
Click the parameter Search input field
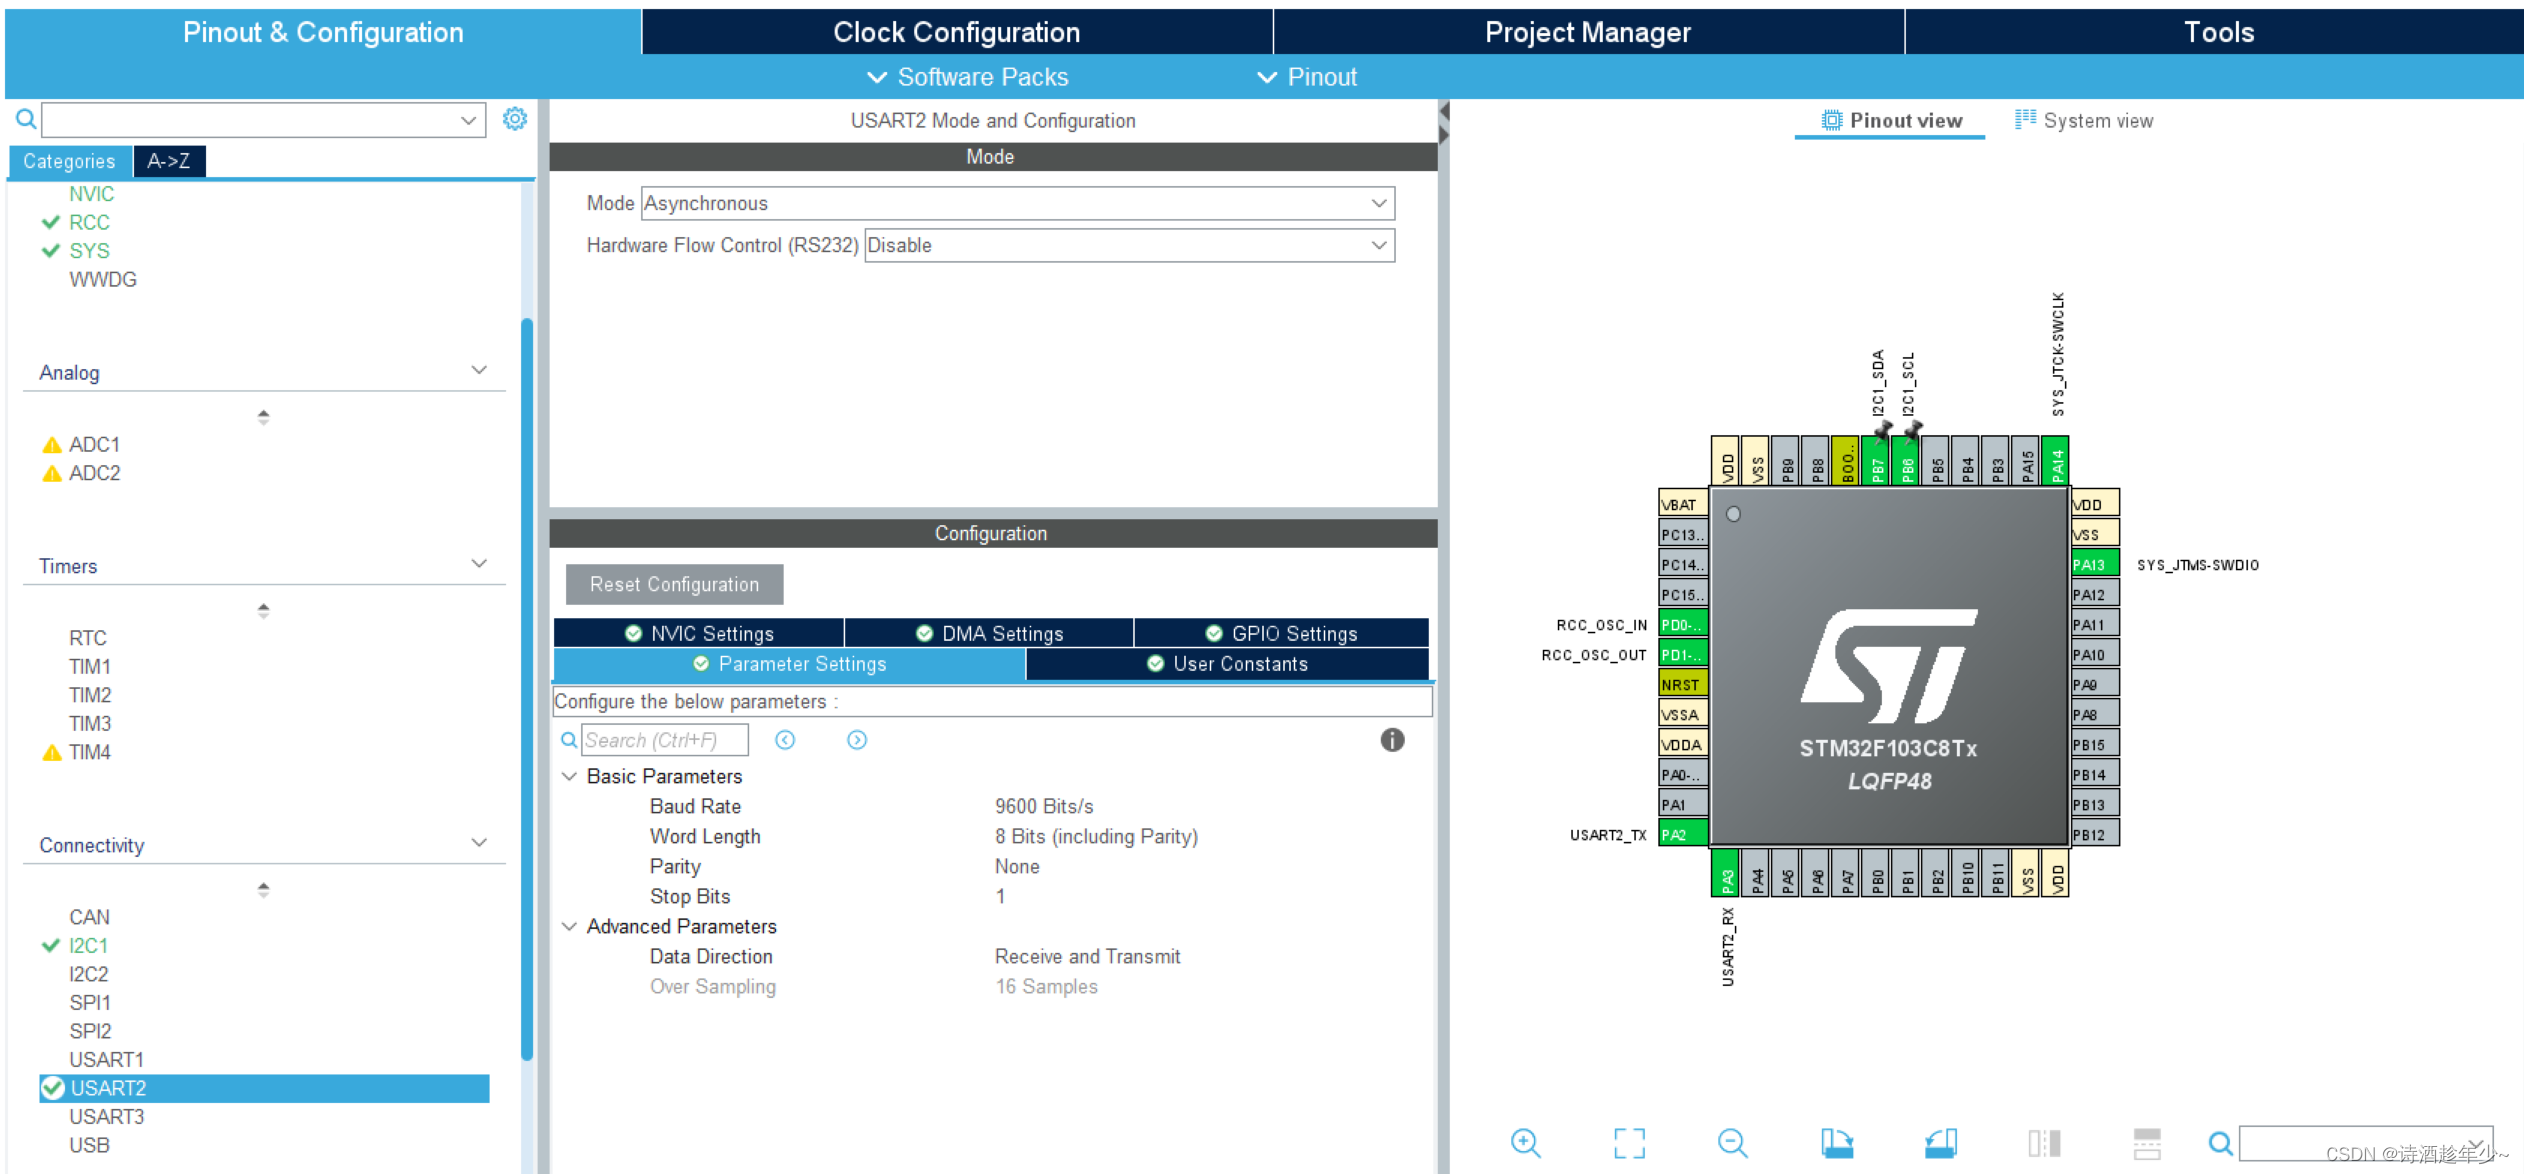pos(664,740)
